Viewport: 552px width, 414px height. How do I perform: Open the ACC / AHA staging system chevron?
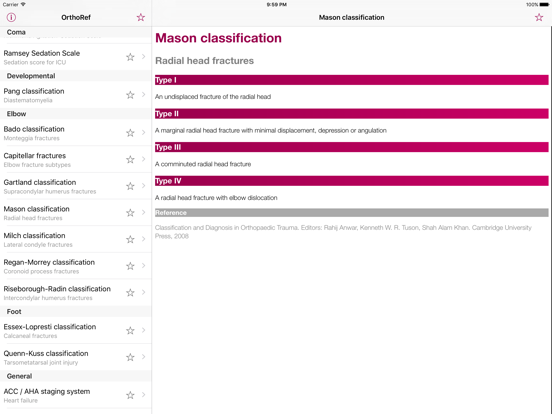[144, 394]
